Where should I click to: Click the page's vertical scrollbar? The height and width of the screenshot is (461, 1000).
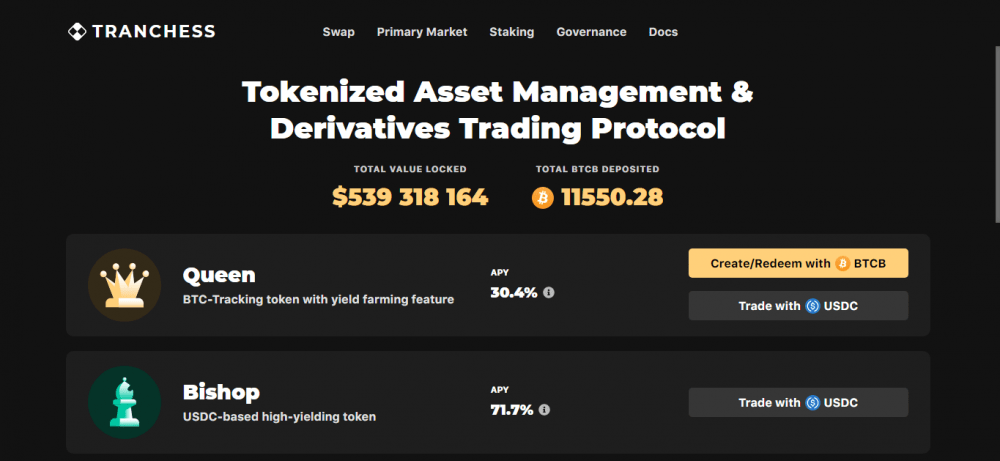pos(997,134)
